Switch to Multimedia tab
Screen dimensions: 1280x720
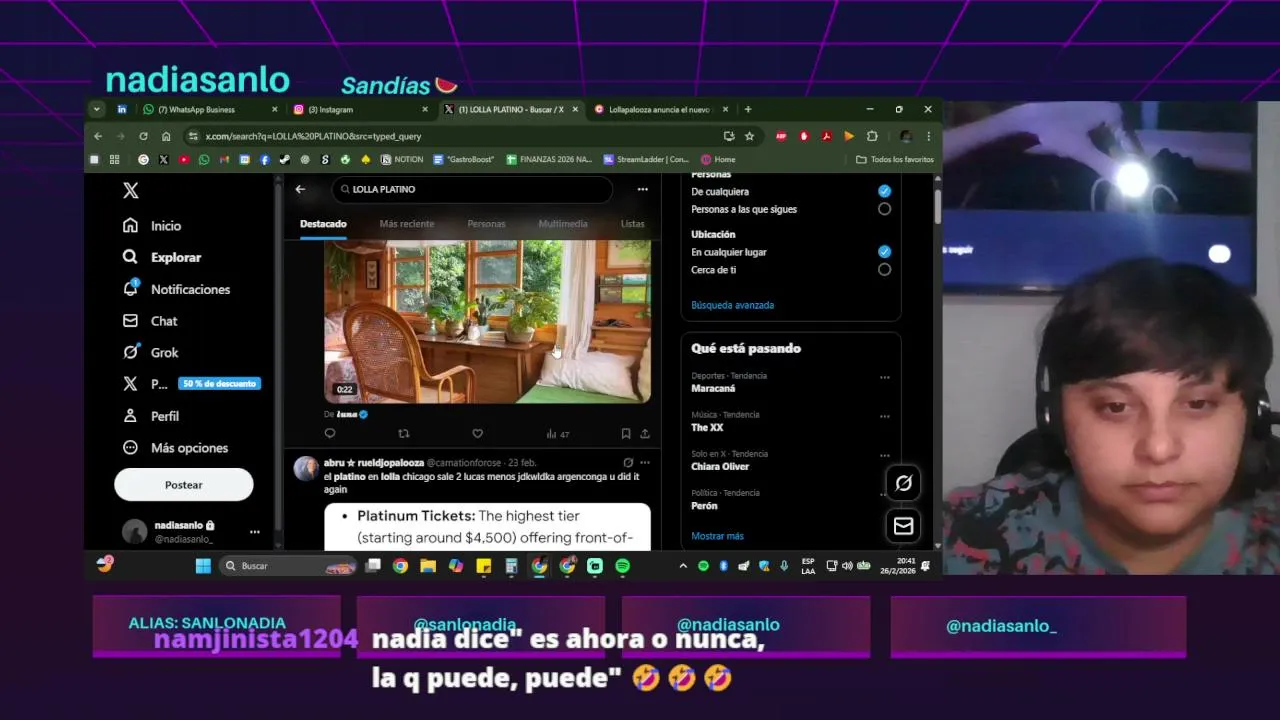click(563, 224)
